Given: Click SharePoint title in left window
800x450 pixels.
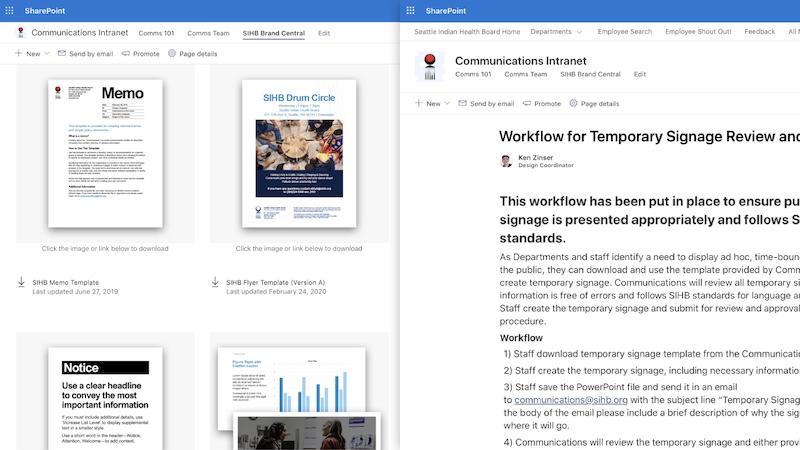Looking at the screenshot, I should [x=45, y=11].
